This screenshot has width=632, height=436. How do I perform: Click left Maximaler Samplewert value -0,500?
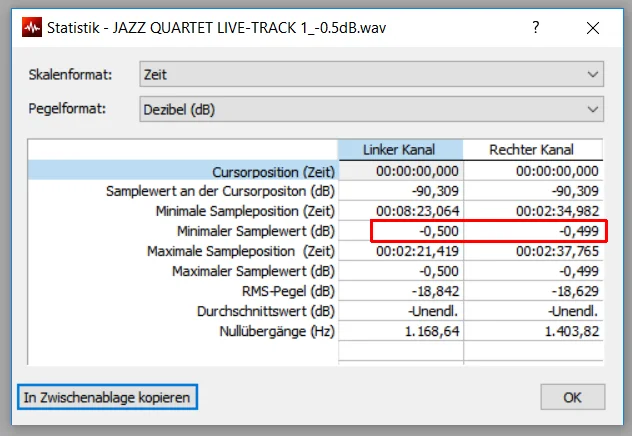pos(401,271)
